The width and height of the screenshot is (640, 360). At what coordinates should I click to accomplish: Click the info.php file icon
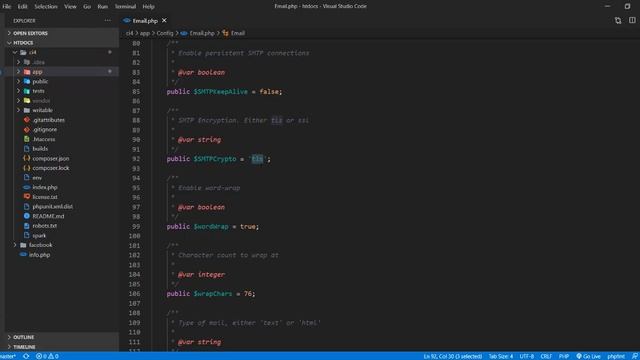pos(23,255)
